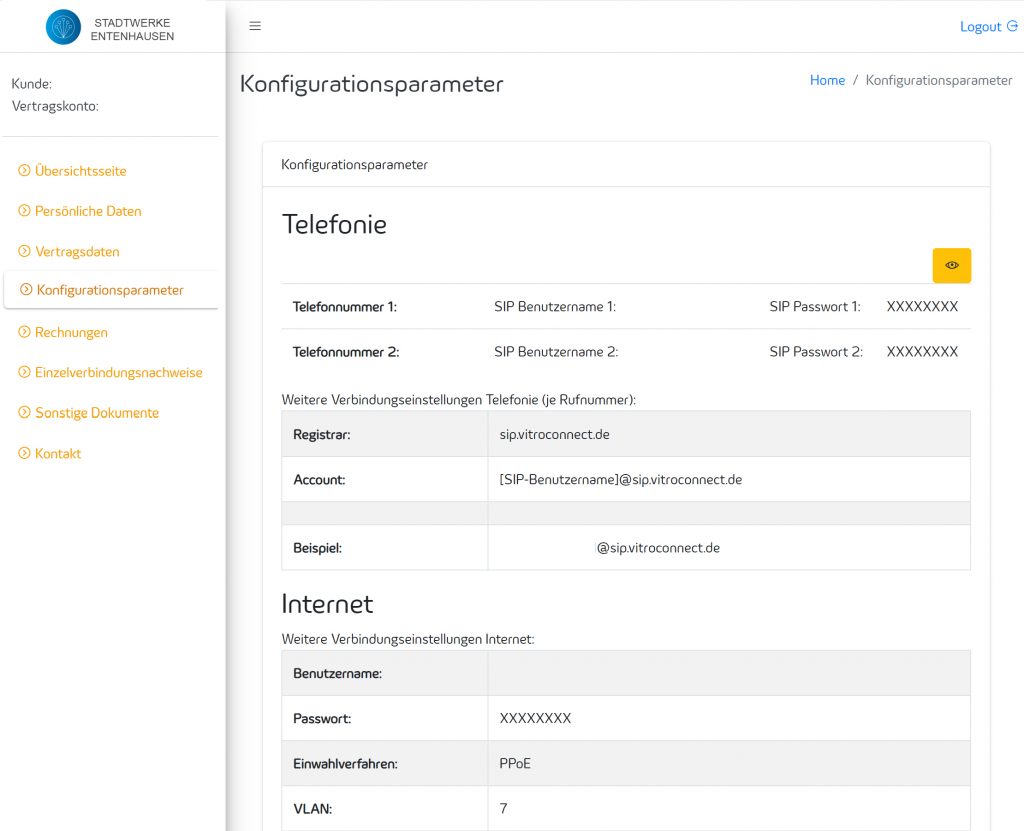
Task: Click the SIP Passwort 2 masked value
Action: (922, 351)
